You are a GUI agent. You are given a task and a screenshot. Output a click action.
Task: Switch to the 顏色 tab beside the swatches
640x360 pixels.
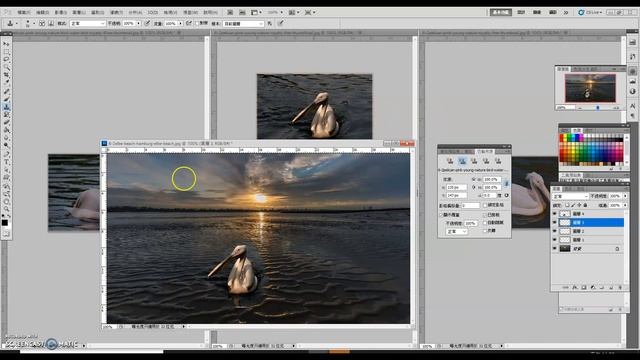[x=565, y=130]
